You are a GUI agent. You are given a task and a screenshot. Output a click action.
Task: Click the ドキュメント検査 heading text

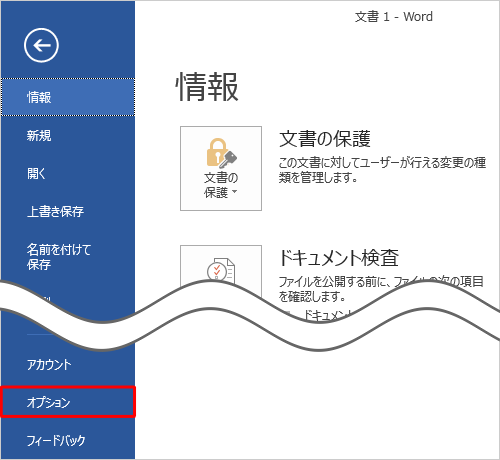click(x=339, y=258)
